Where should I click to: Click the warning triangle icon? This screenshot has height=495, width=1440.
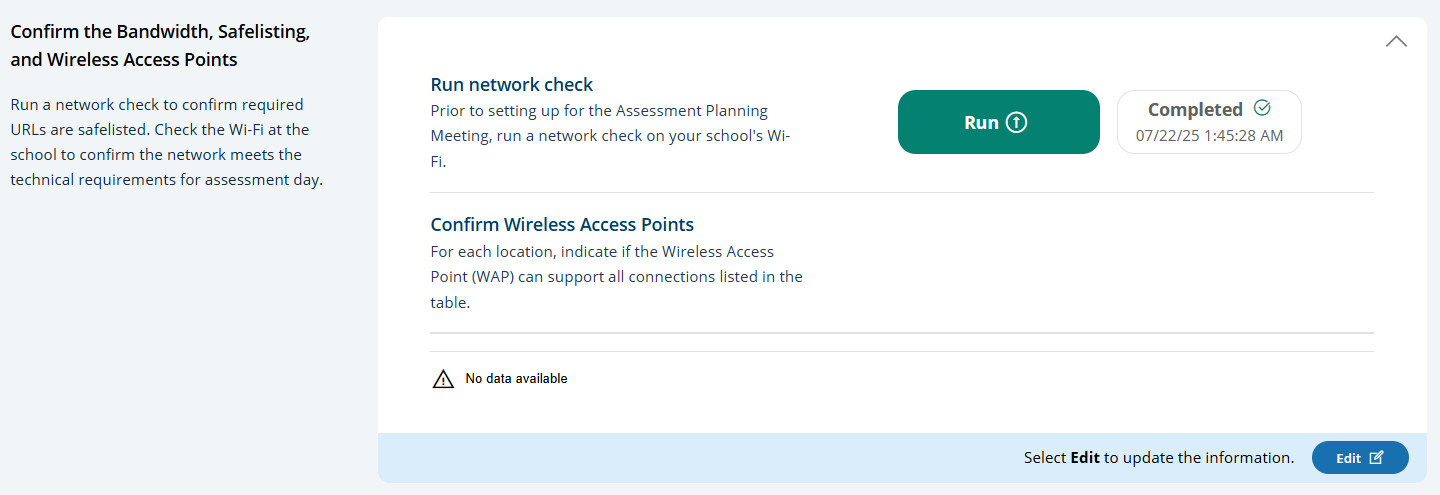point(443,379)
